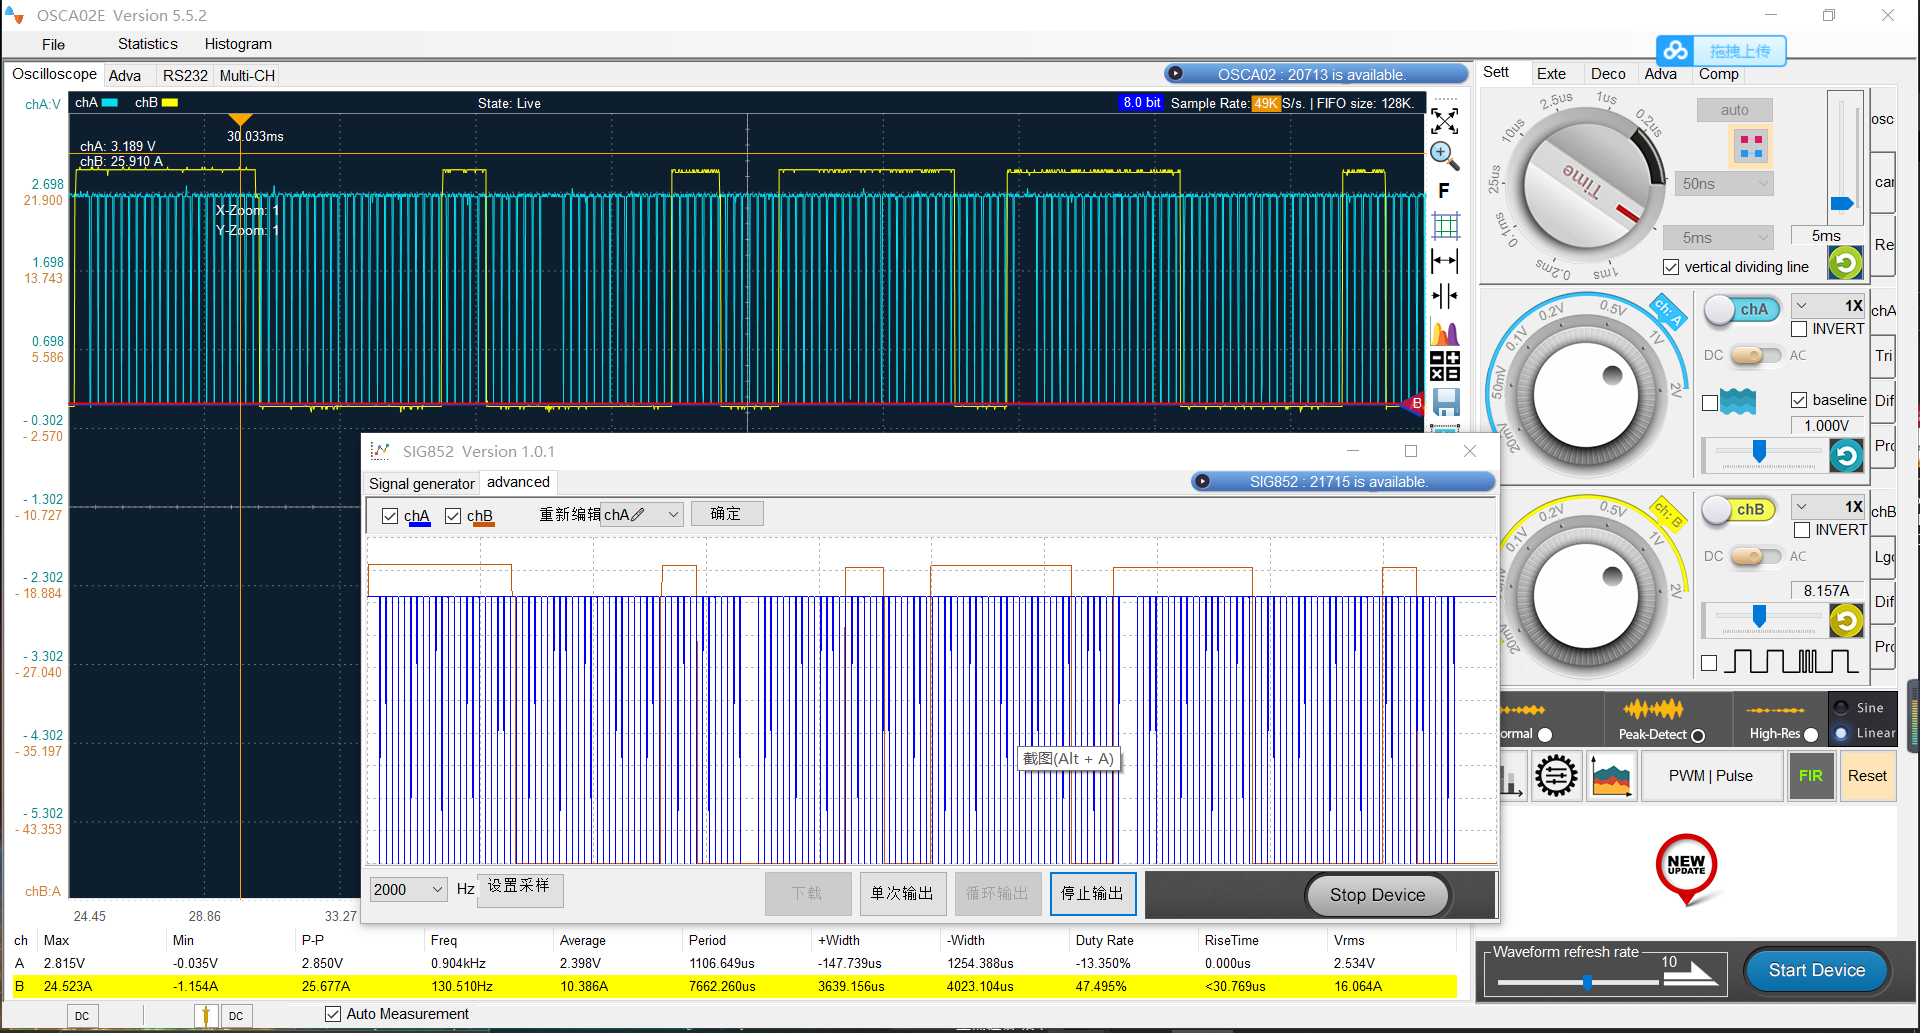Switch to the RS232 tab
The image size is (1920, 1033).
click(x=185, y=76)
